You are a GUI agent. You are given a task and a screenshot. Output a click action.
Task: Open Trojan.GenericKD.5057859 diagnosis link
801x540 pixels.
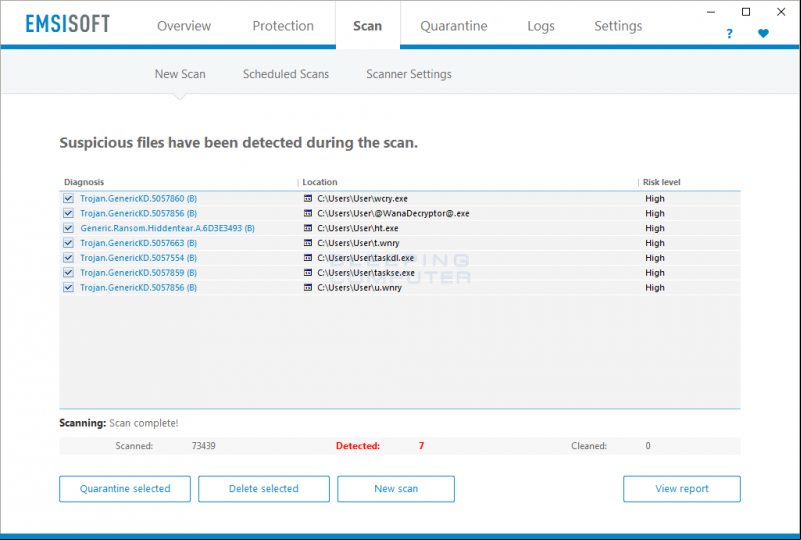138,272
